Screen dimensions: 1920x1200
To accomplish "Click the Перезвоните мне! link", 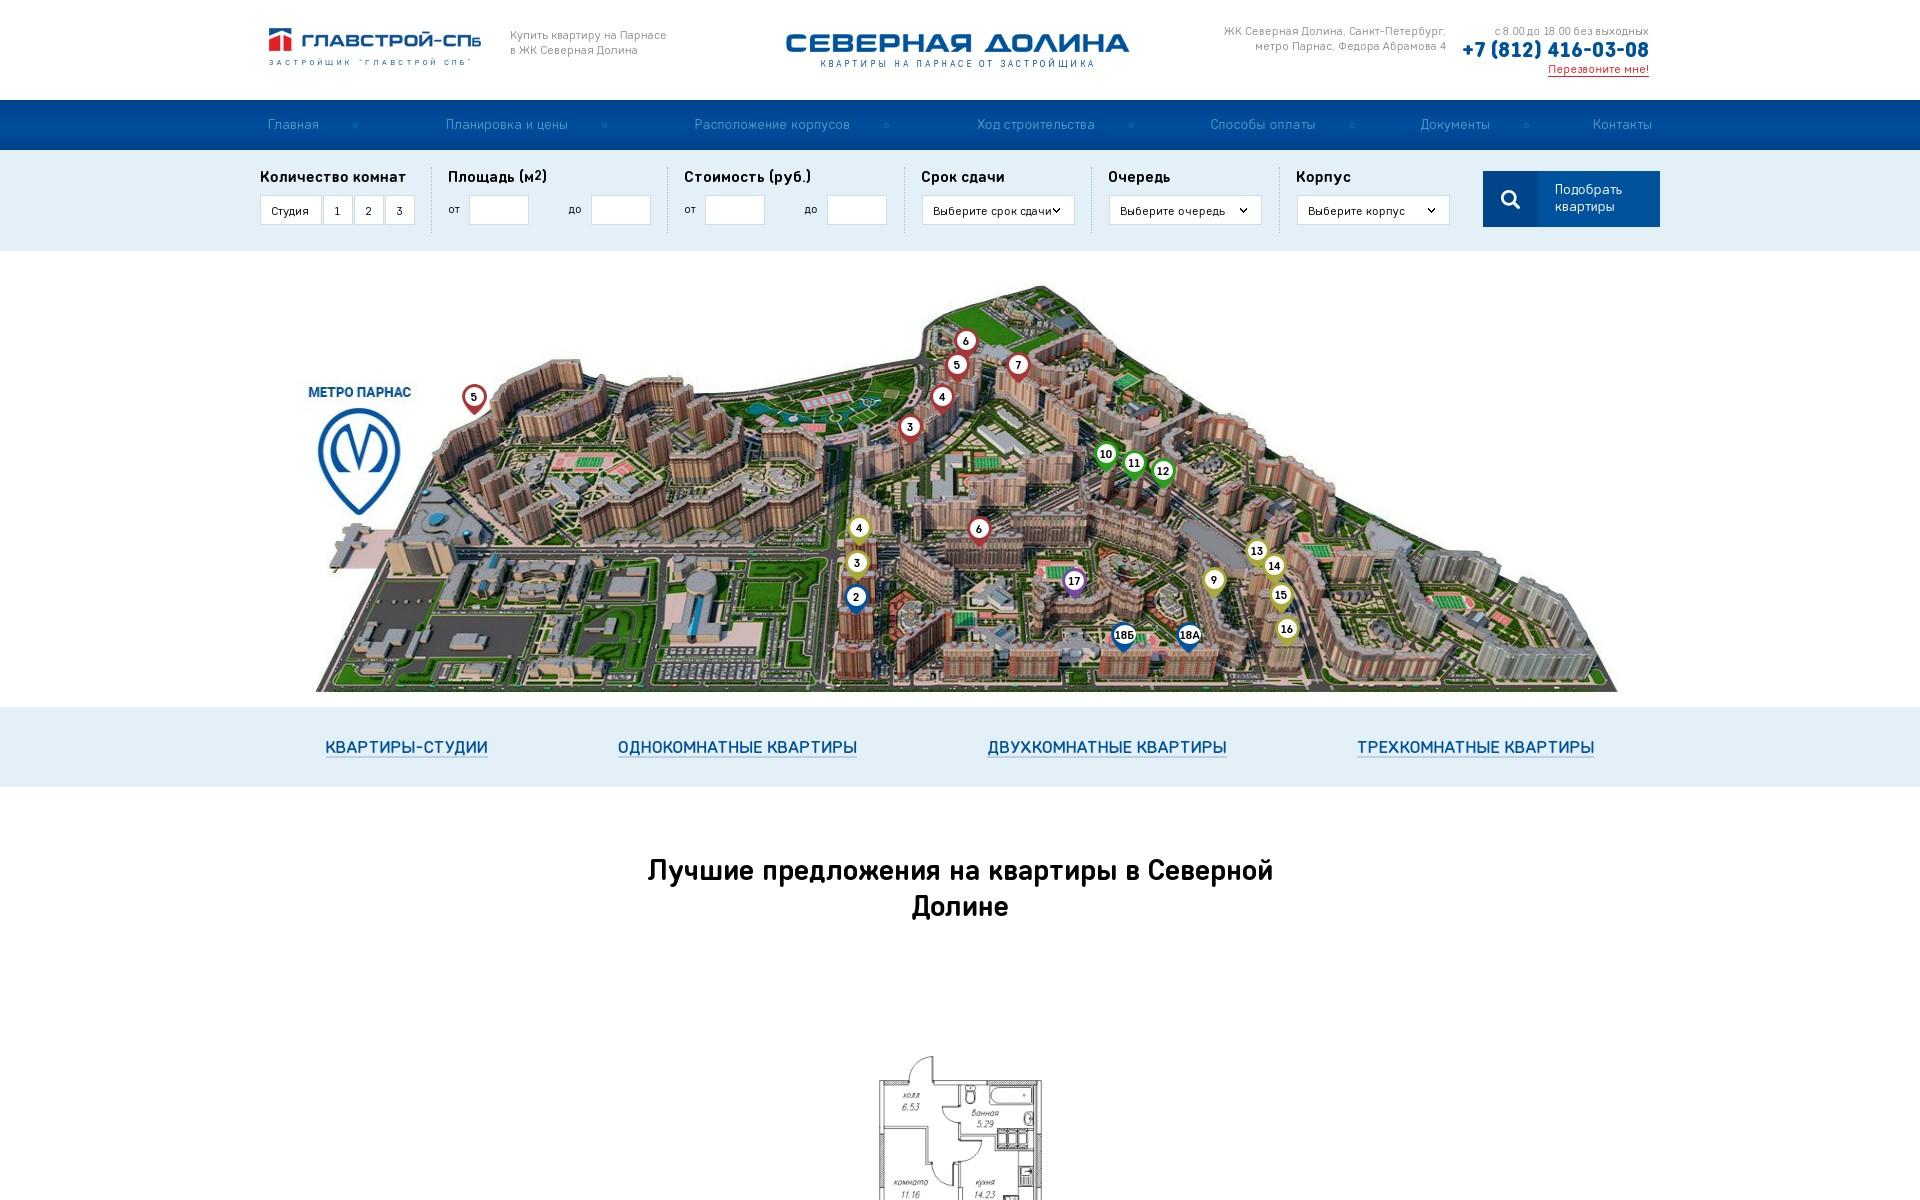I will pyautogui.click(x=1598, y=69).
